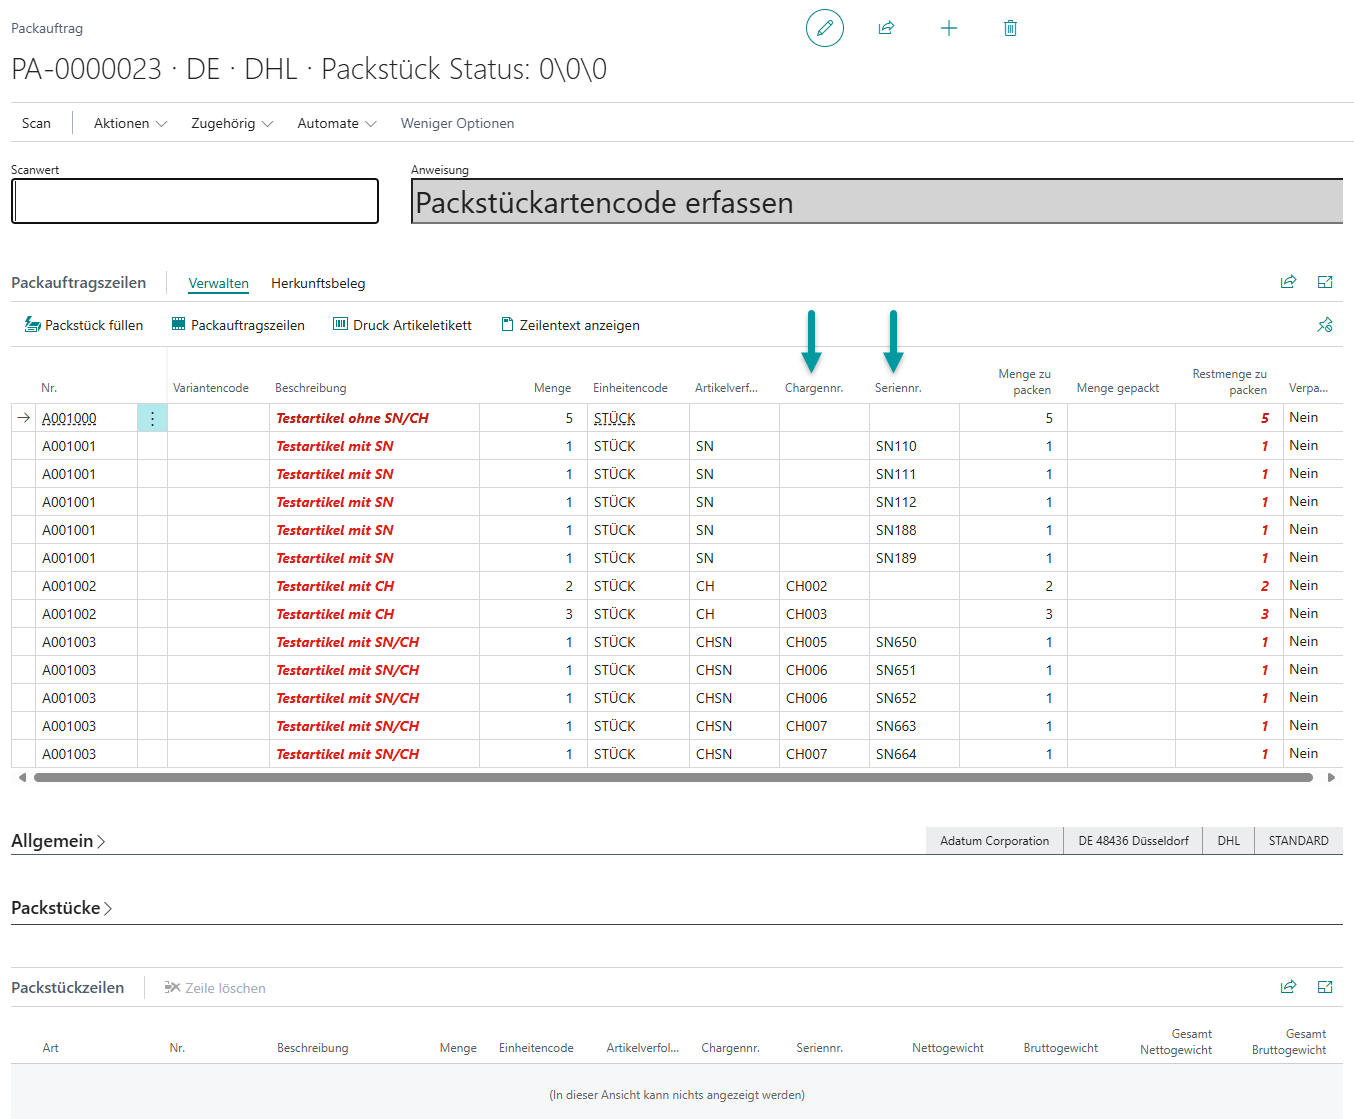Screen dimensions: 1354x1119
Task: Expand the Packstücke section
Action: (61, 908)
